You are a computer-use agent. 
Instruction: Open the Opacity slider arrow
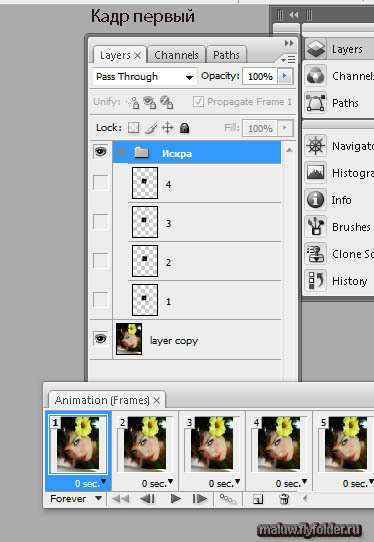pos(285,76)
